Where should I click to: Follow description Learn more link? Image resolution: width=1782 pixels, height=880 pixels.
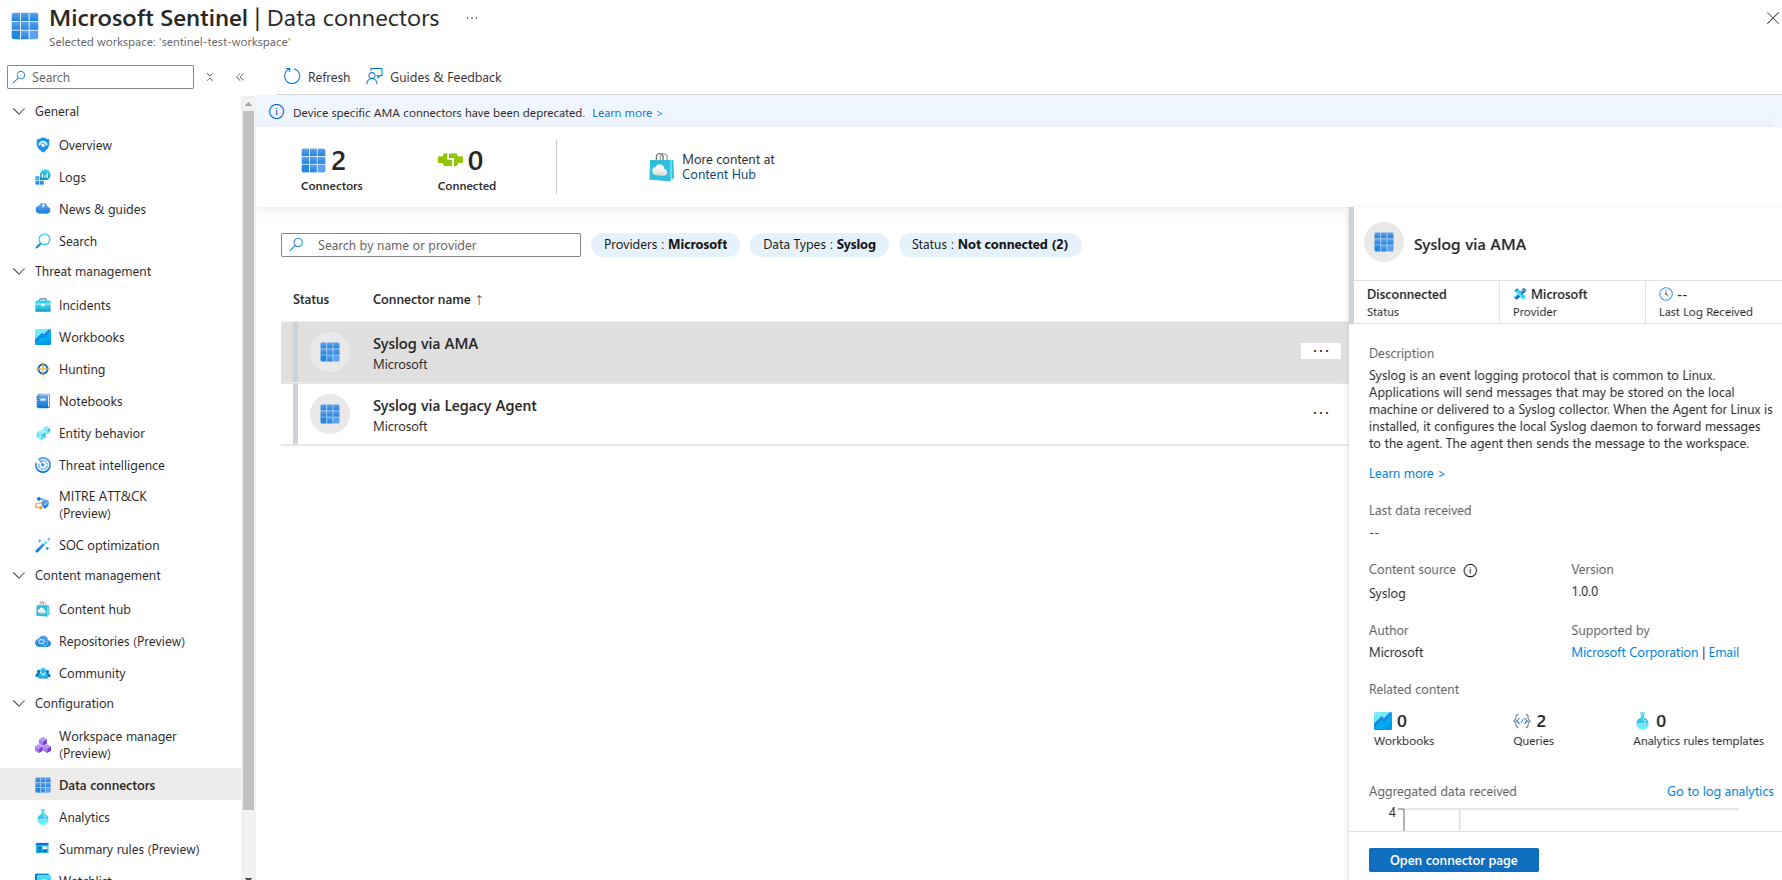[x=1406, y=474]
